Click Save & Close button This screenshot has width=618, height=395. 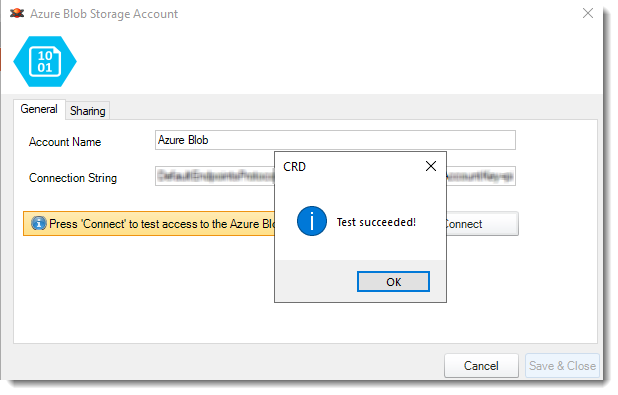tap(562, 365)
